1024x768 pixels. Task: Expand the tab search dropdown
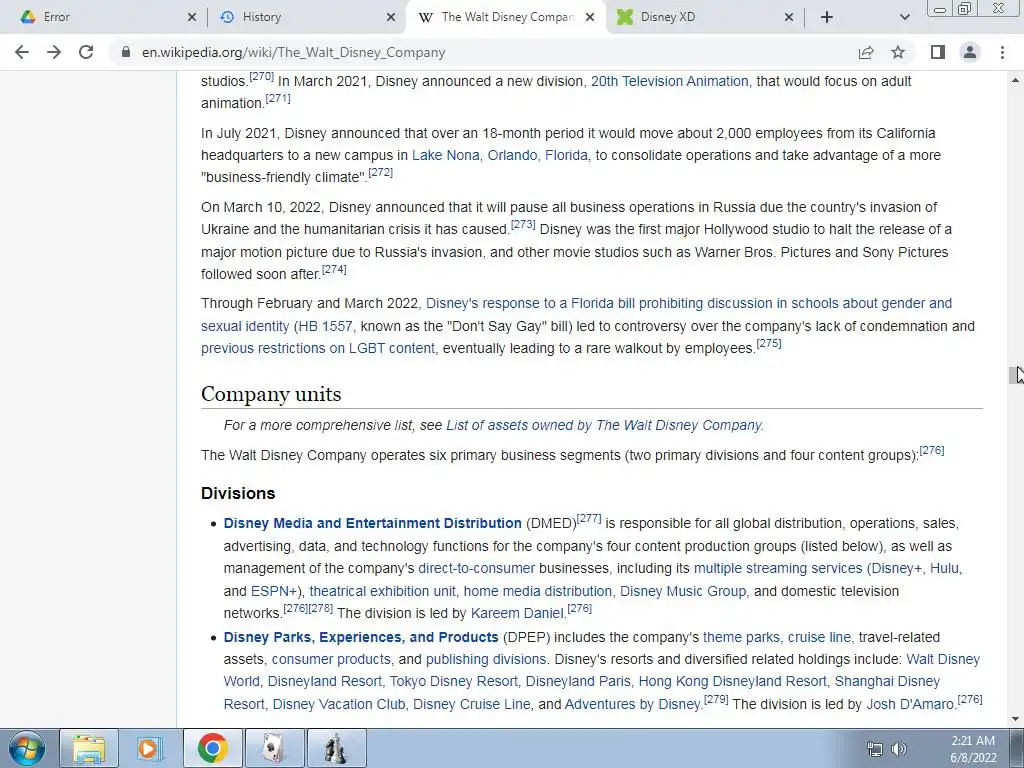coord(904,17)
